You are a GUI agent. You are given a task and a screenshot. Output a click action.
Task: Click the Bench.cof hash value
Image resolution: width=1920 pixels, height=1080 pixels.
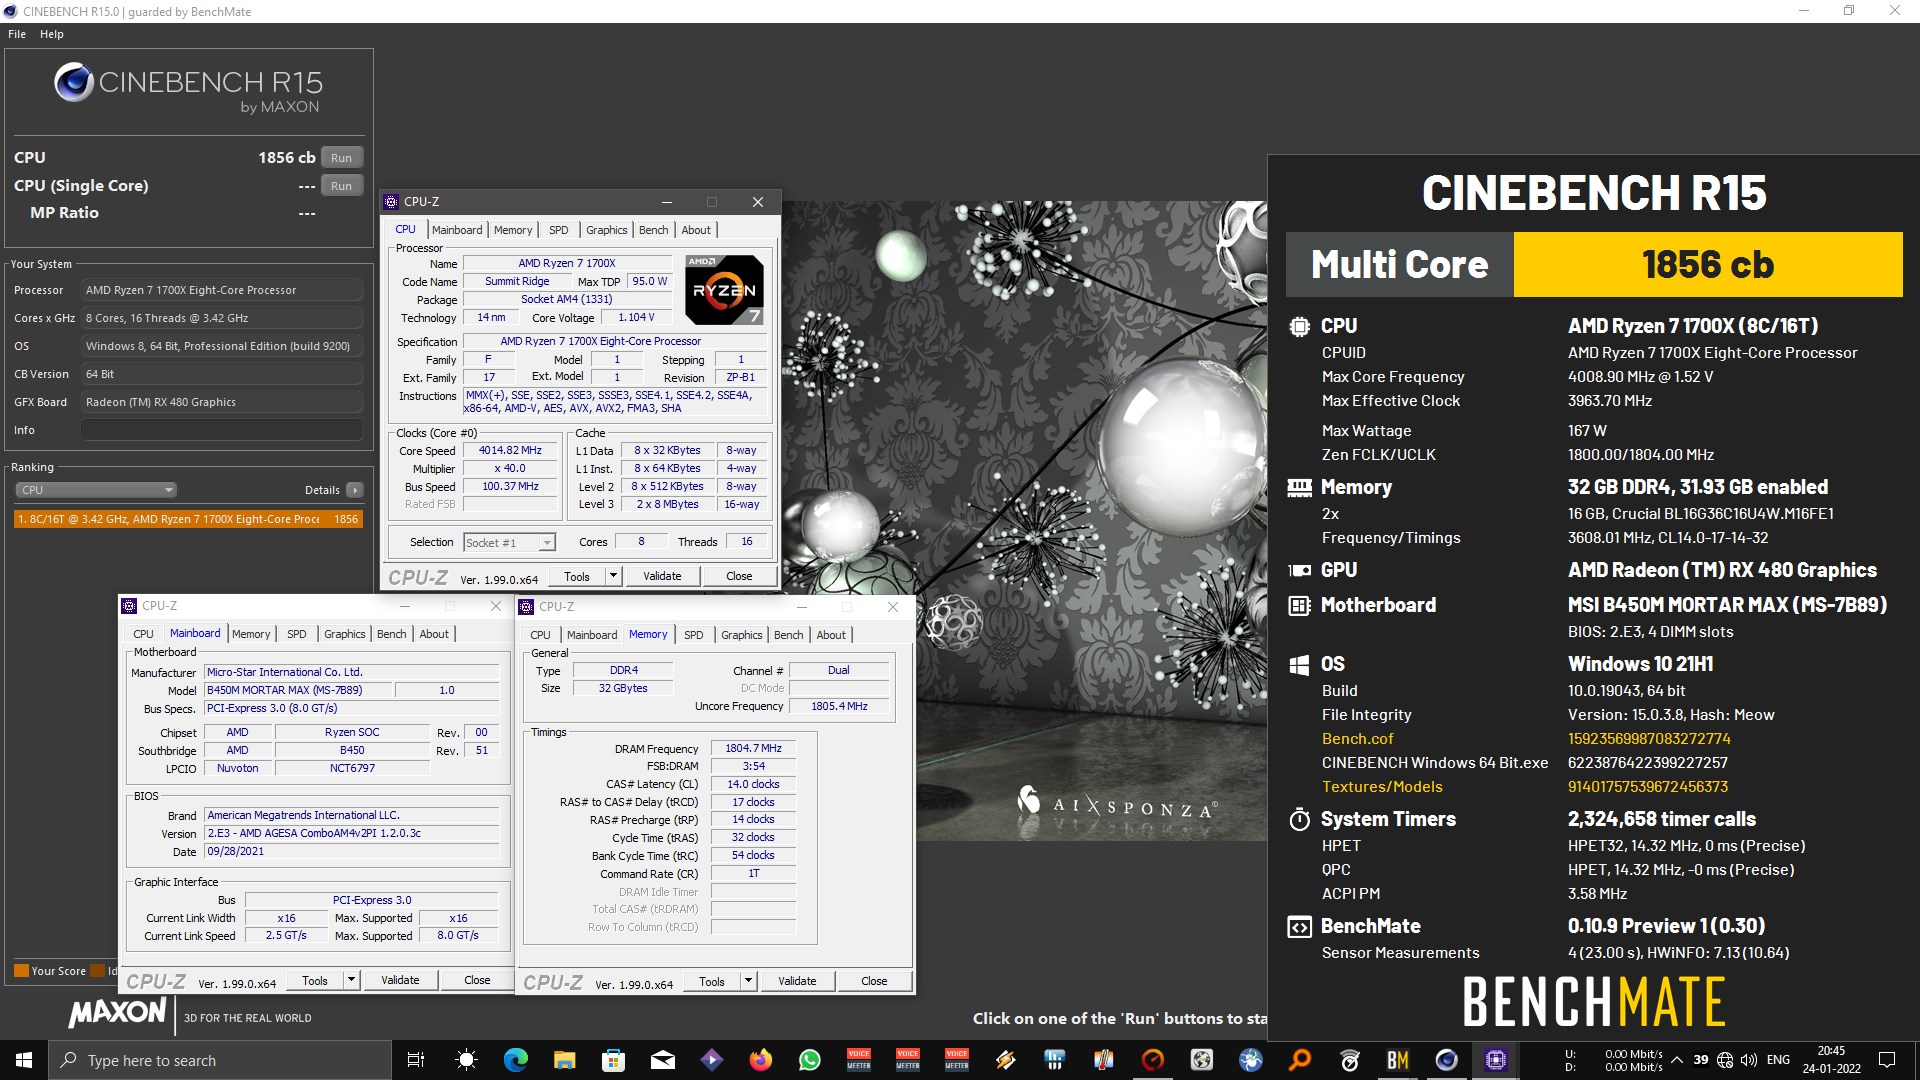click(x=1649, y=739)
